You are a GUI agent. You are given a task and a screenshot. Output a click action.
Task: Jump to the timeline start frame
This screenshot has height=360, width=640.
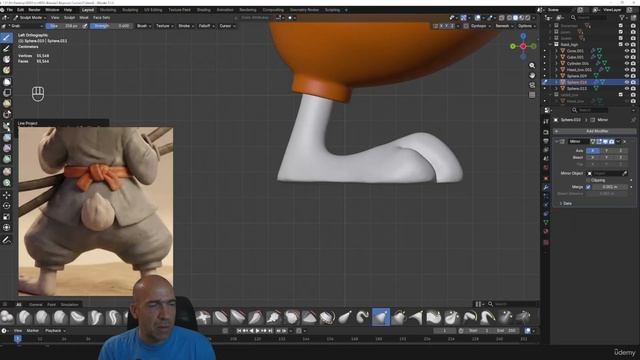pyautogui.click(x=239, y=331)
